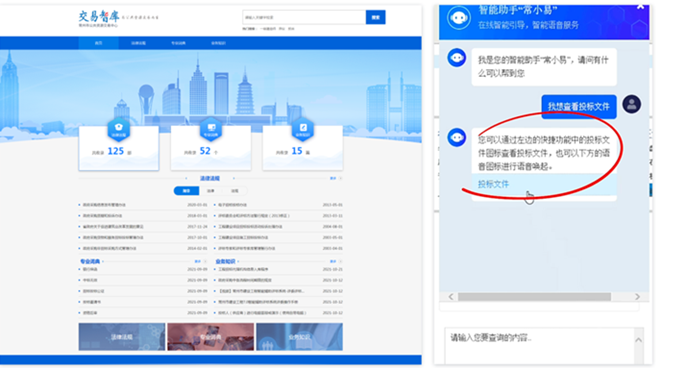The image size is (686, 368).
Task: Click the 请输入您要查询的内容 input box
Action: coord(540,346)
